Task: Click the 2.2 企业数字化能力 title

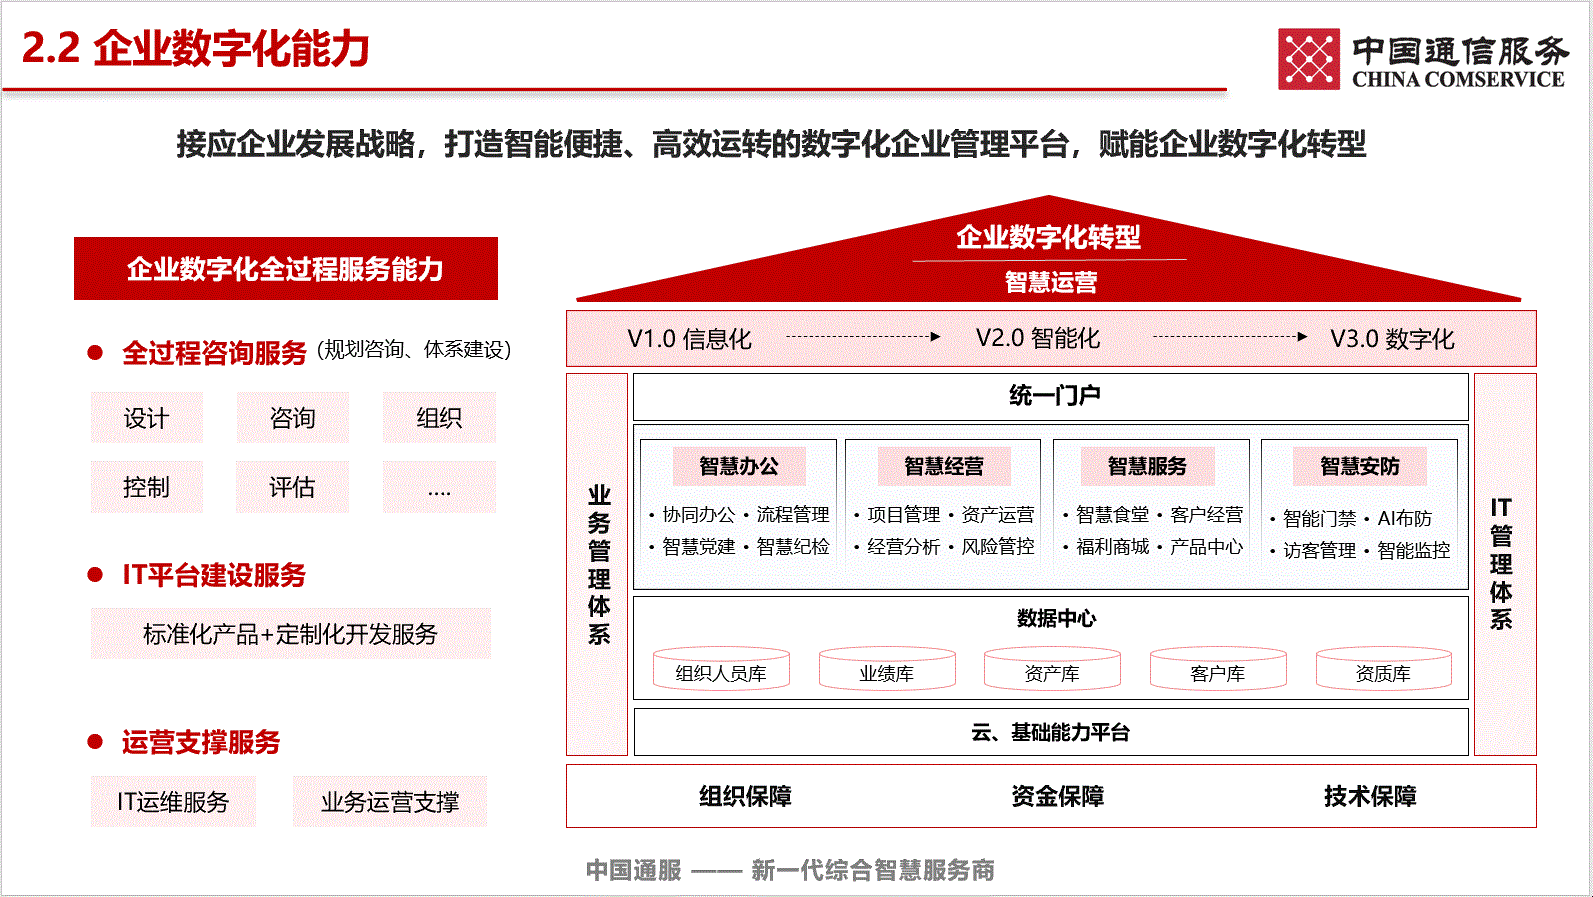Action: pos(196,48)
